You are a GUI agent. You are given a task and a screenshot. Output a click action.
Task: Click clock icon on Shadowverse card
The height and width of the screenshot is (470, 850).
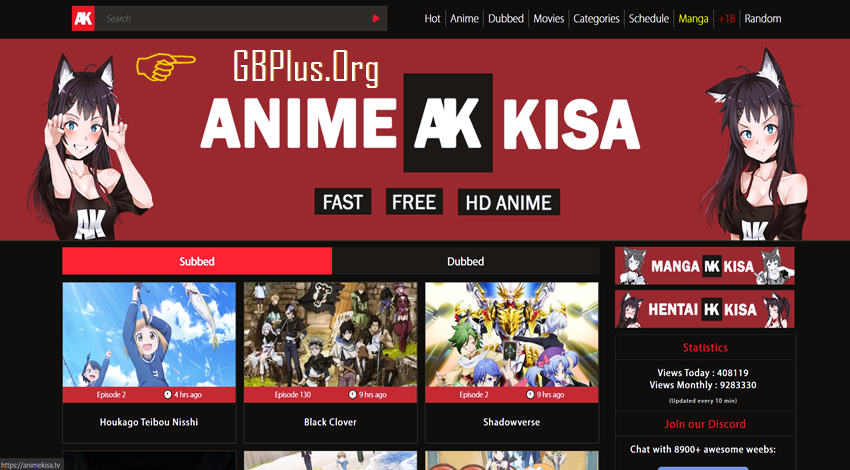pyautogui.click(x=530, y=395)
